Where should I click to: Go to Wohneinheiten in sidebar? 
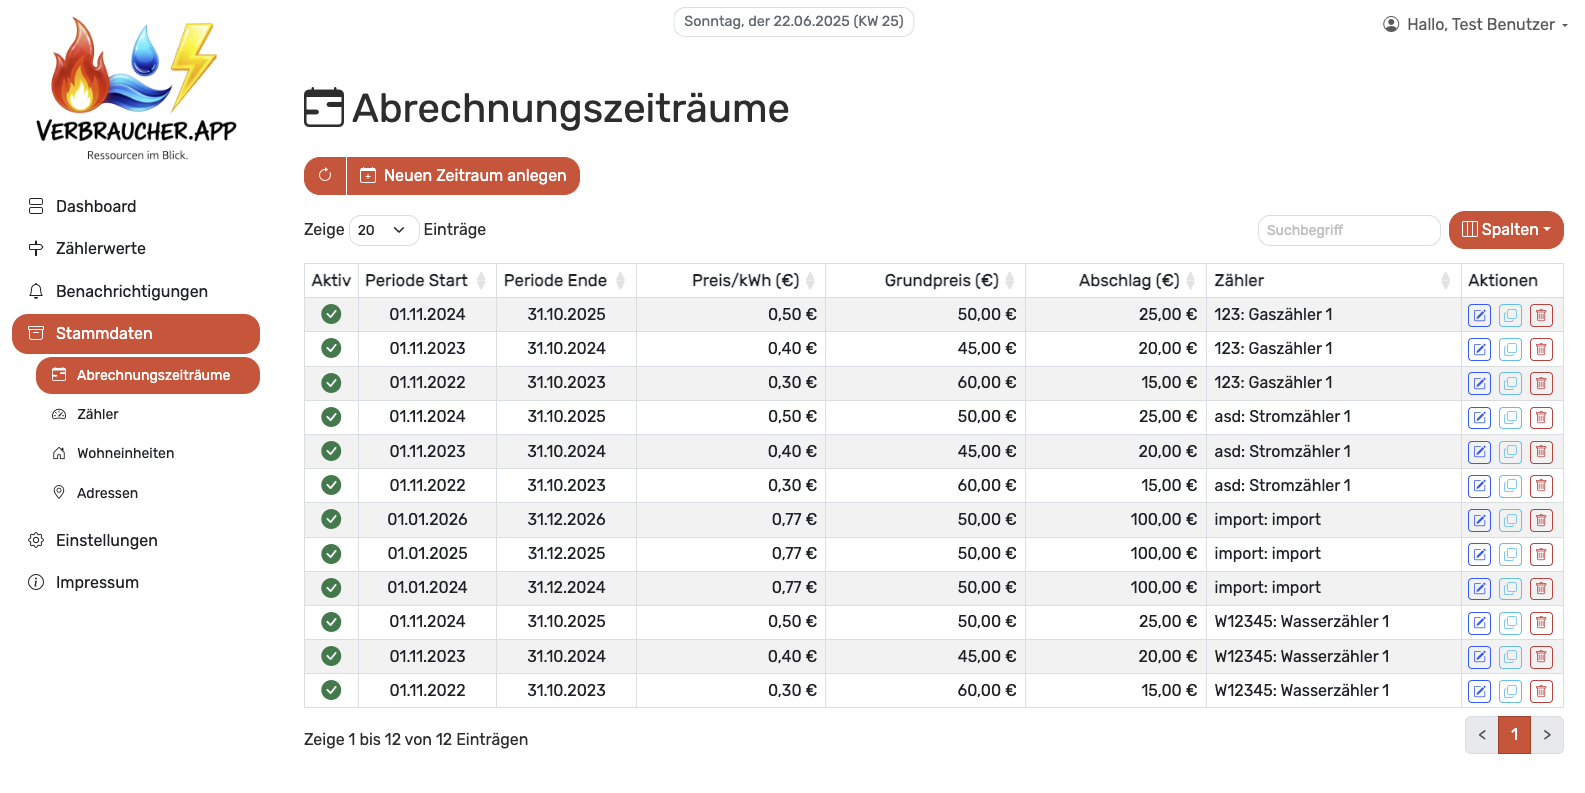(x=125, y=454)
